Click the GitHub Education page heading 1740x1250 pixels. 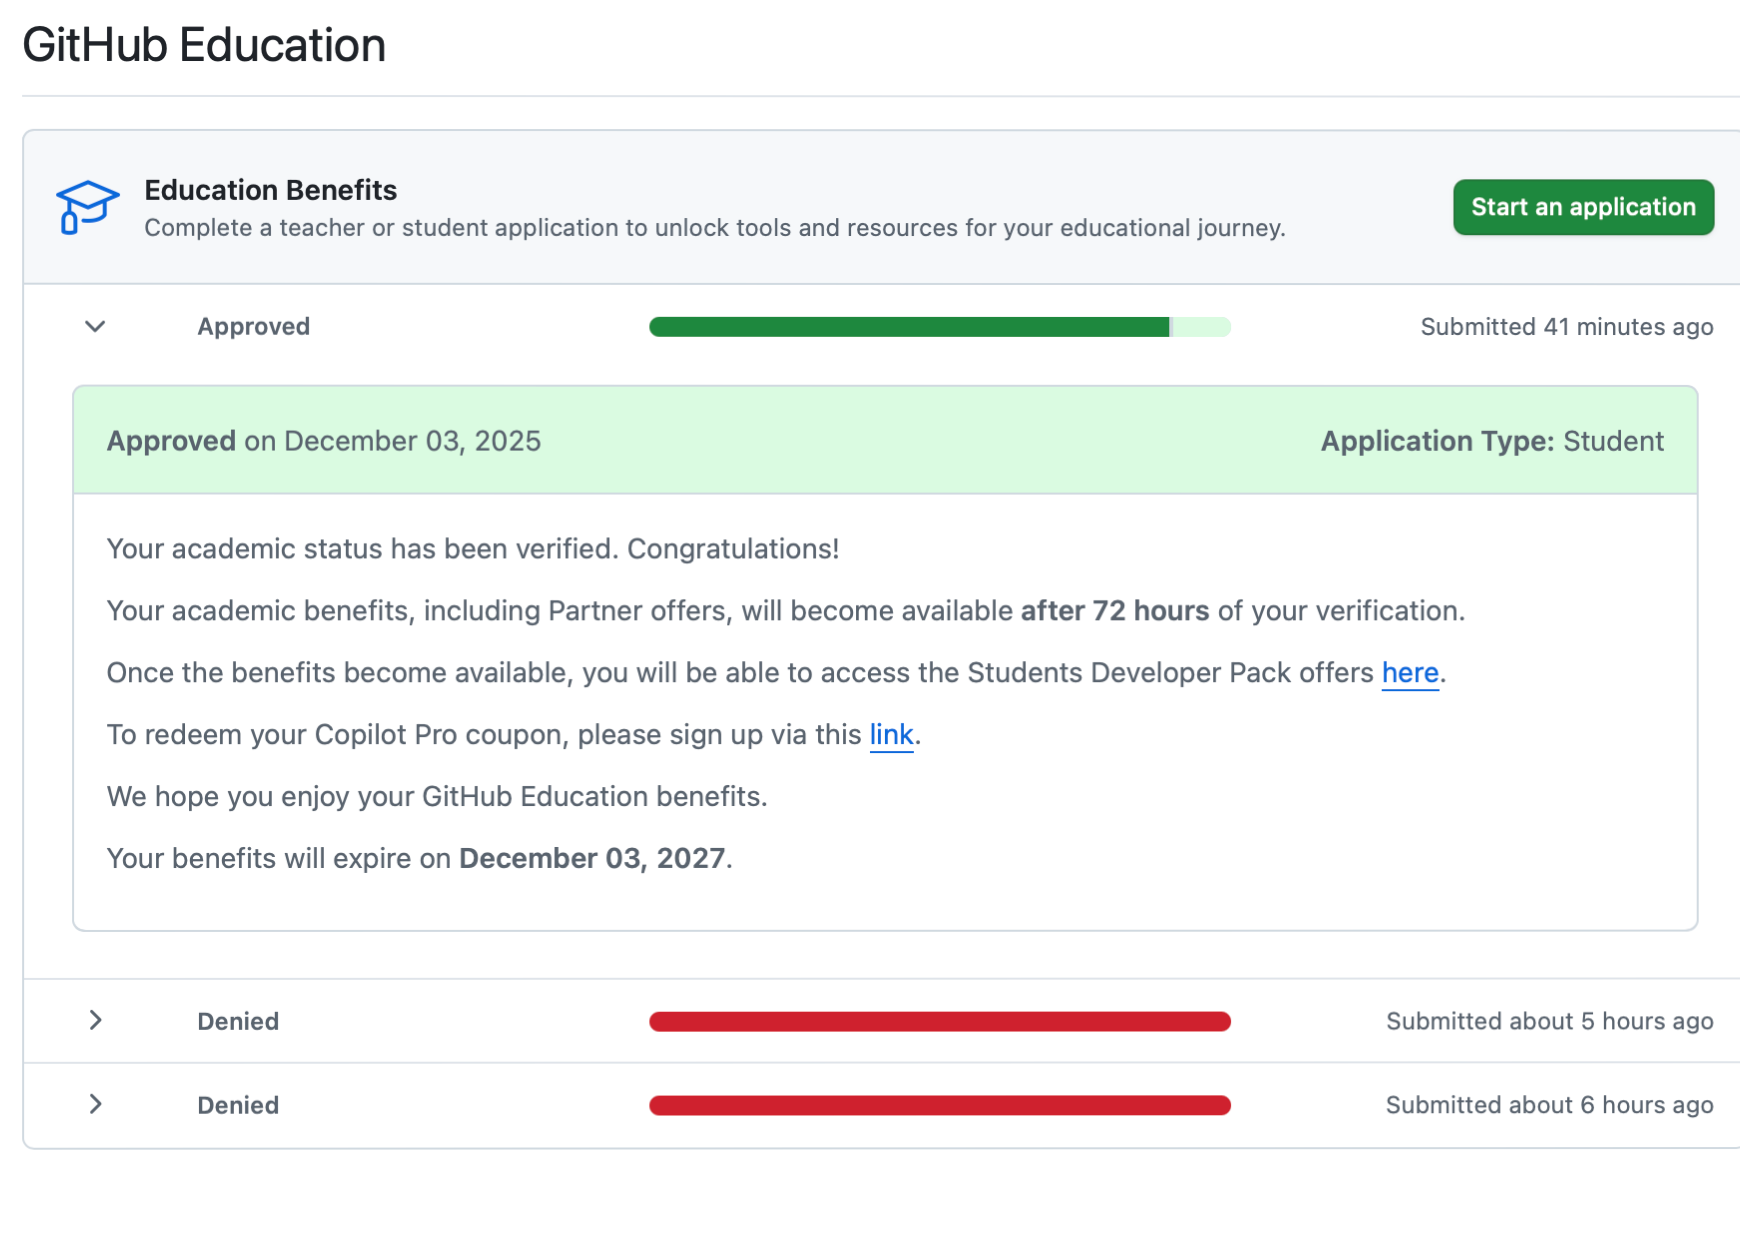coord(204,45)
